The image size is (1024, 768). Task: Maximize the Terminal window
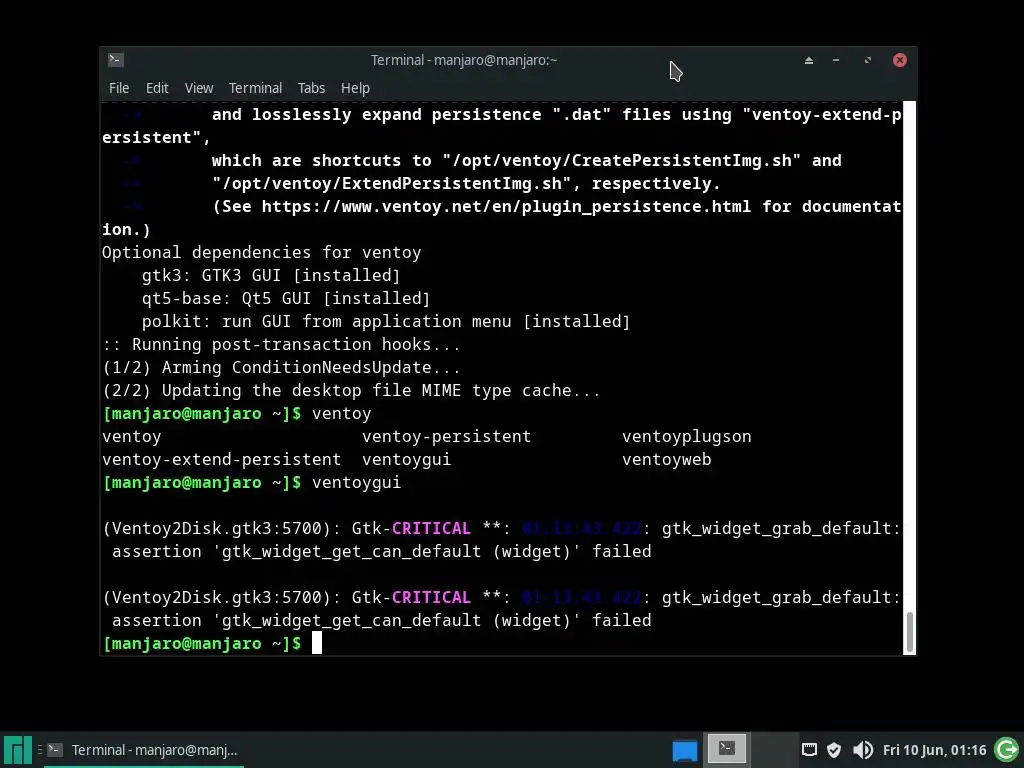[x=868, y=60]
